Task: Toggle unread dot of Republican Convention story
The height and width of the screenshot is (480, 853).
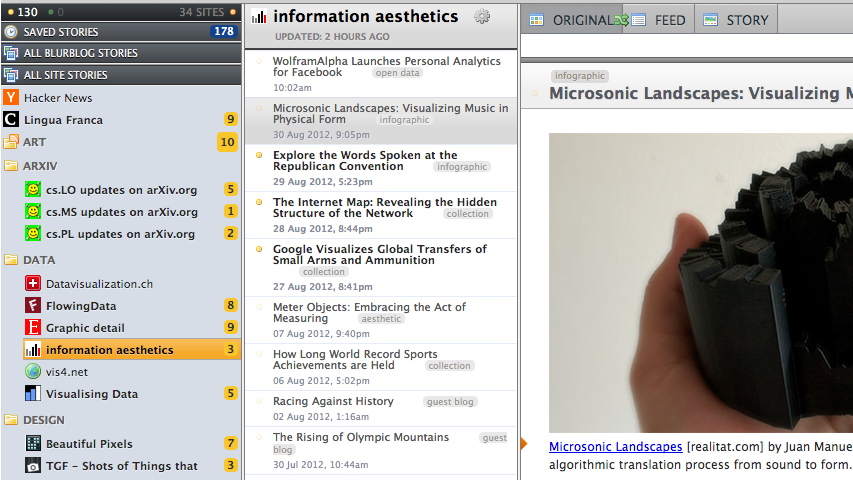Action: [259, 155]
